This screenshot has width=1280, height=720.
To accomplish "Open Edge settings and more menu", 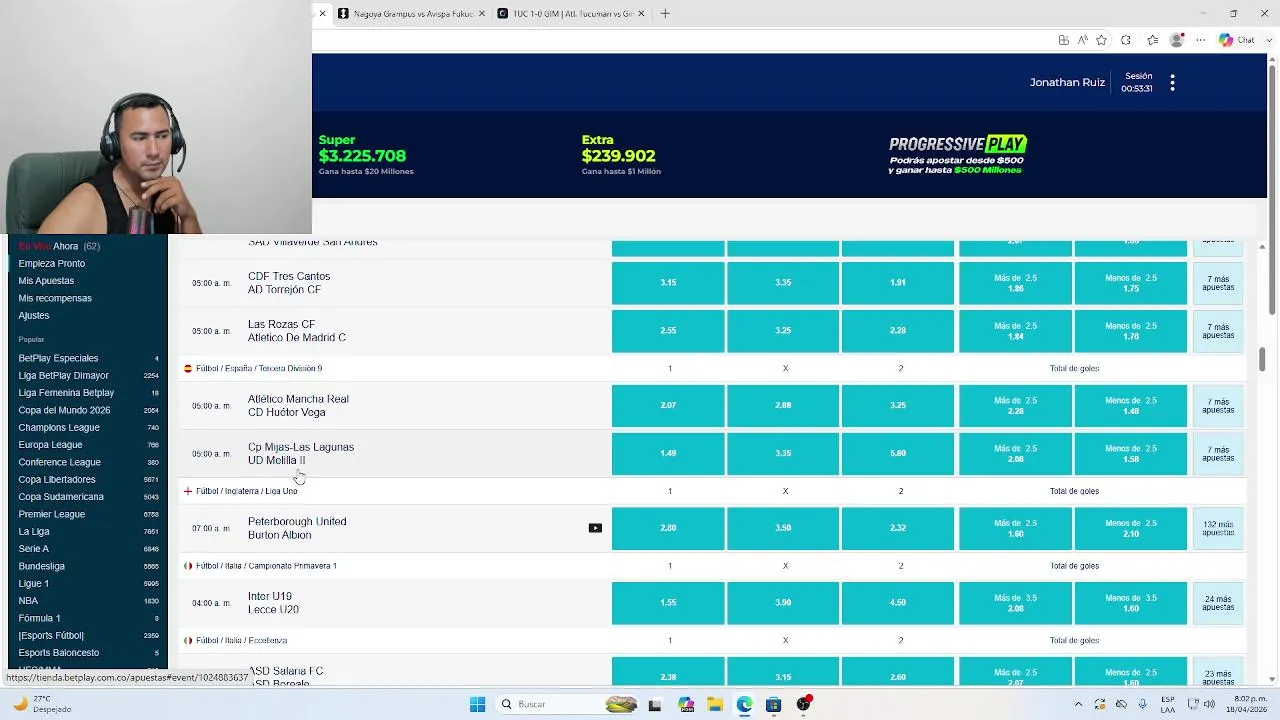I will 1201,40.
